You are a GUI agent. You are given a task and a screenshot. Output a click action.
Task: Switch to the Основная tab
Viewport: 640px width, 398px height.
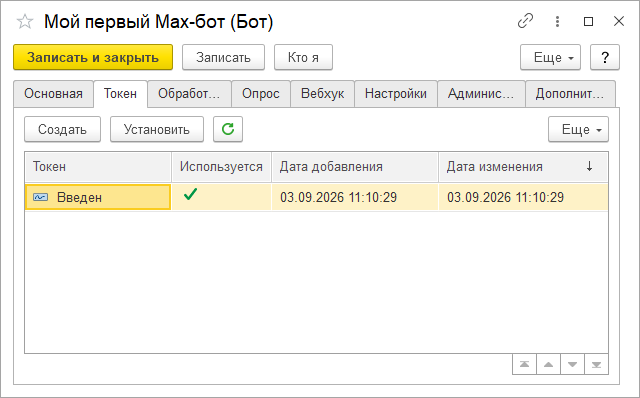click(53, 94)
